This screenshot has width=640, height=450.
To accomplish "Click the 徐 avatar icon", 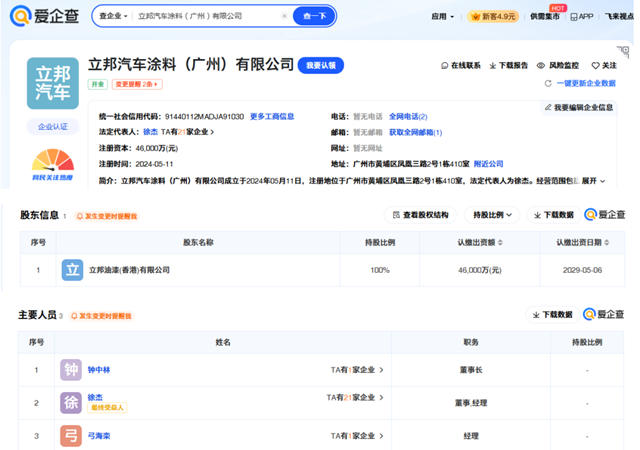I will [x=71, y=403].
